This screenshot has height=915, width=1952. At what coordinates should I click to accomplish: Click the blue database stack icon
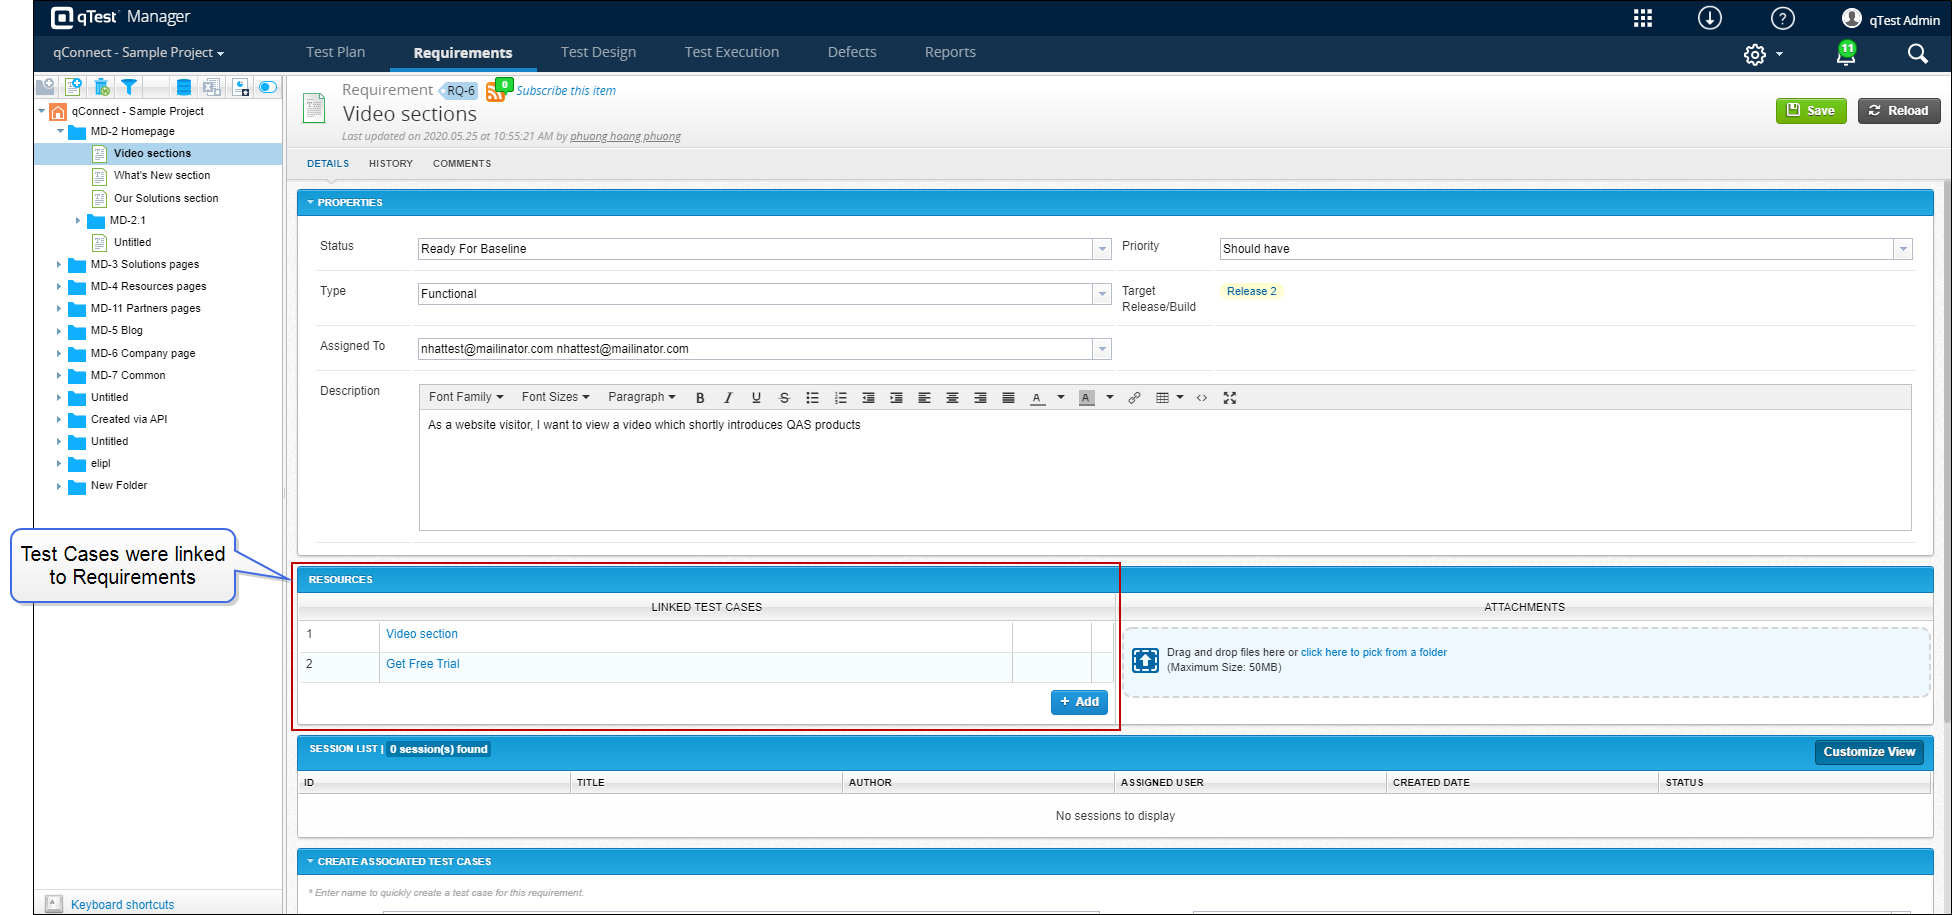coord(184,87)
